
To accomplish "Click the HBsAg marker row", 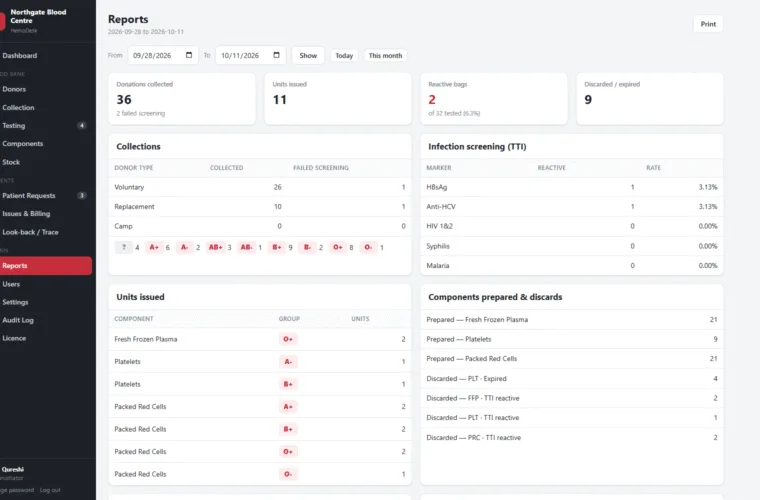I will (571, 187).
